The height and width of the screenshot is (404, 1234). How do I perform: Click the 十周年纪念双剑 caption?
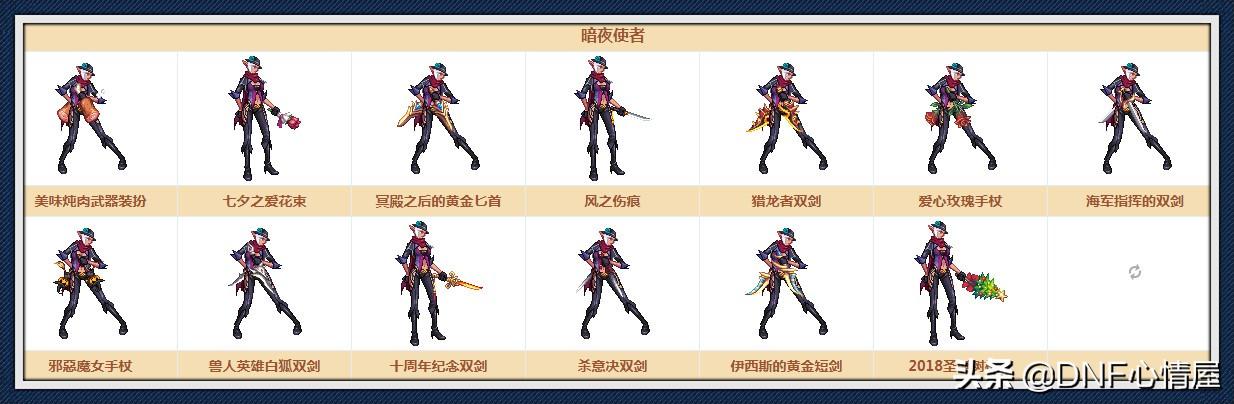(437, 366)
